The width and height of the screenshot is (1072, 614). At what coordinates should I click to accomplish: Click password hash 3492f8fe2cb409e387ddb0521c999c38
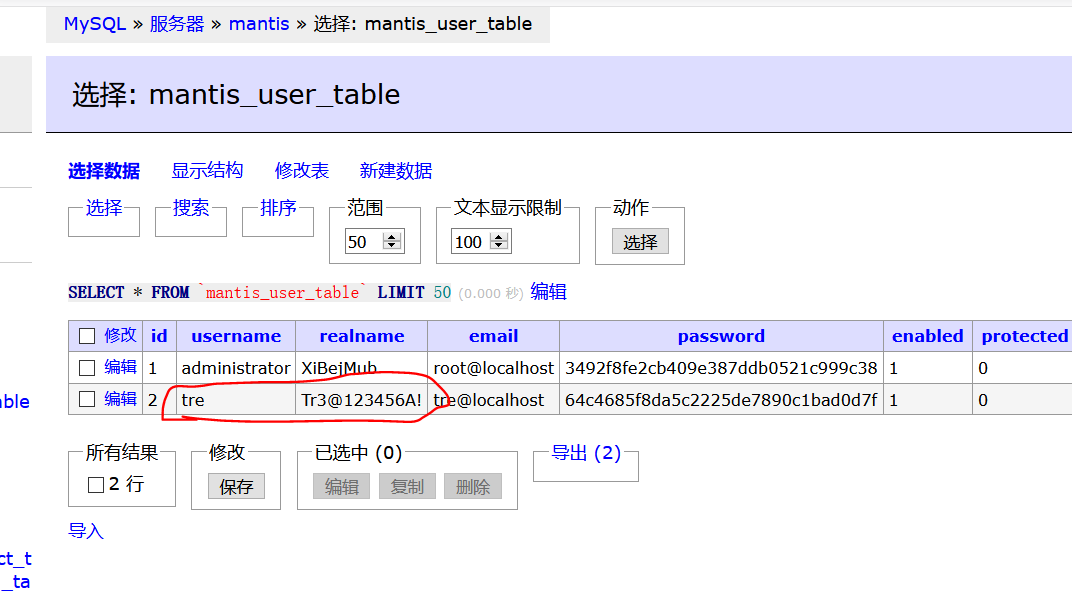point(721,368)
